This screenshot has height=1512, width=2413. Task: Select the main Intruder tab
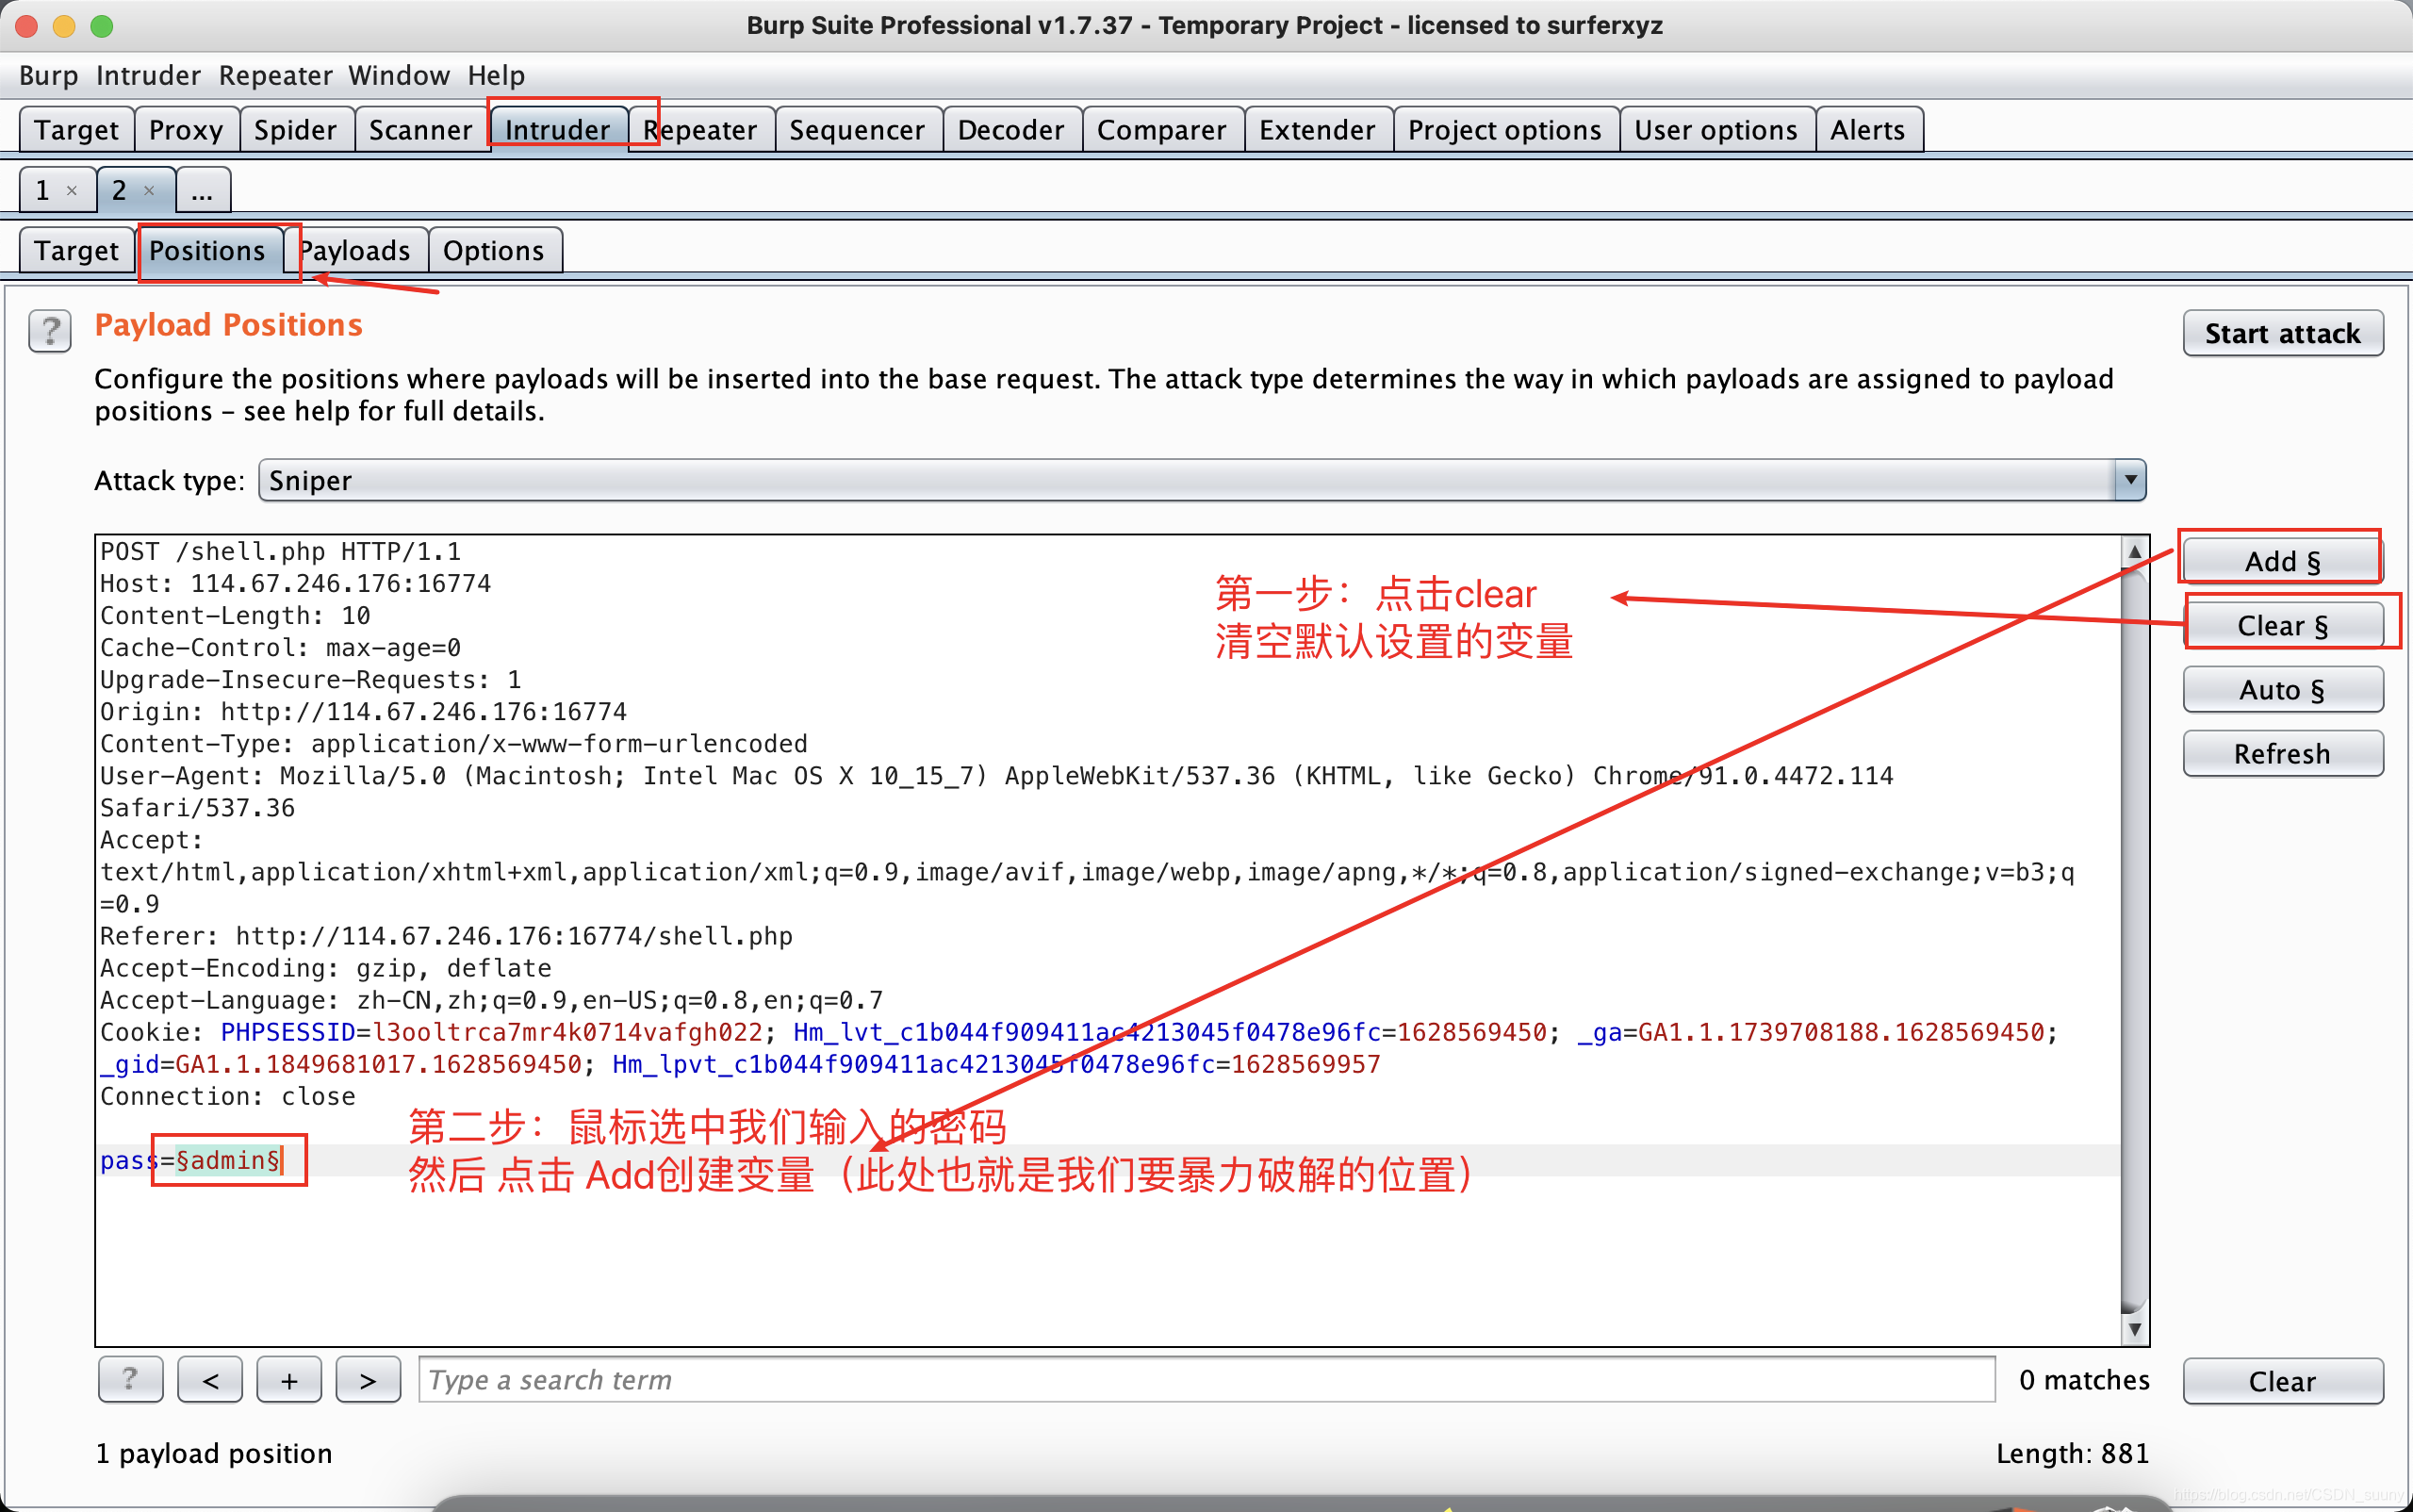point(557,130)
